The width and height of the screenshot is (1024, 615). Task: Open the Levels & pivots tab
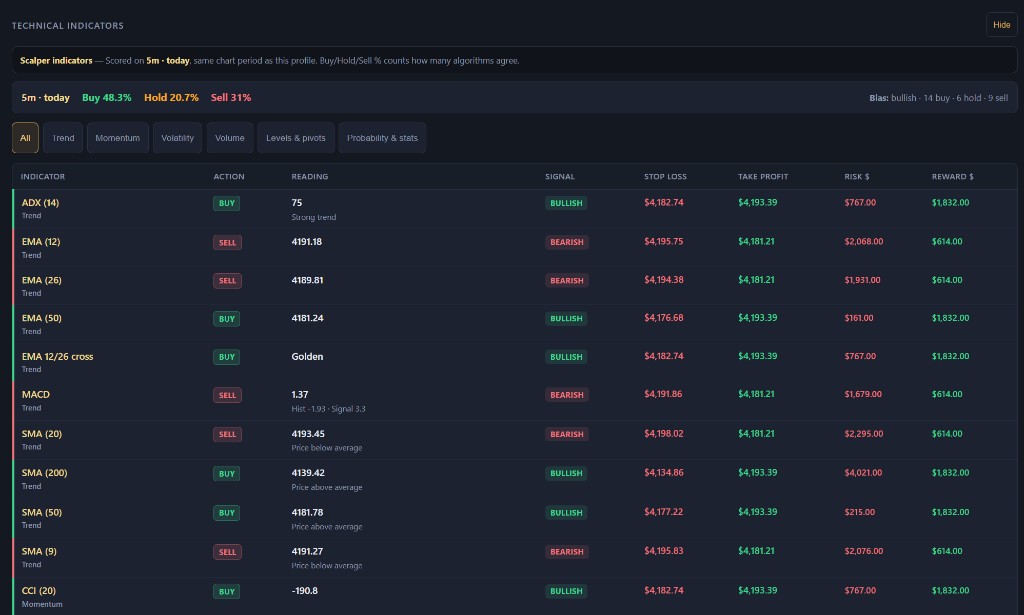[x=296, y=138]
